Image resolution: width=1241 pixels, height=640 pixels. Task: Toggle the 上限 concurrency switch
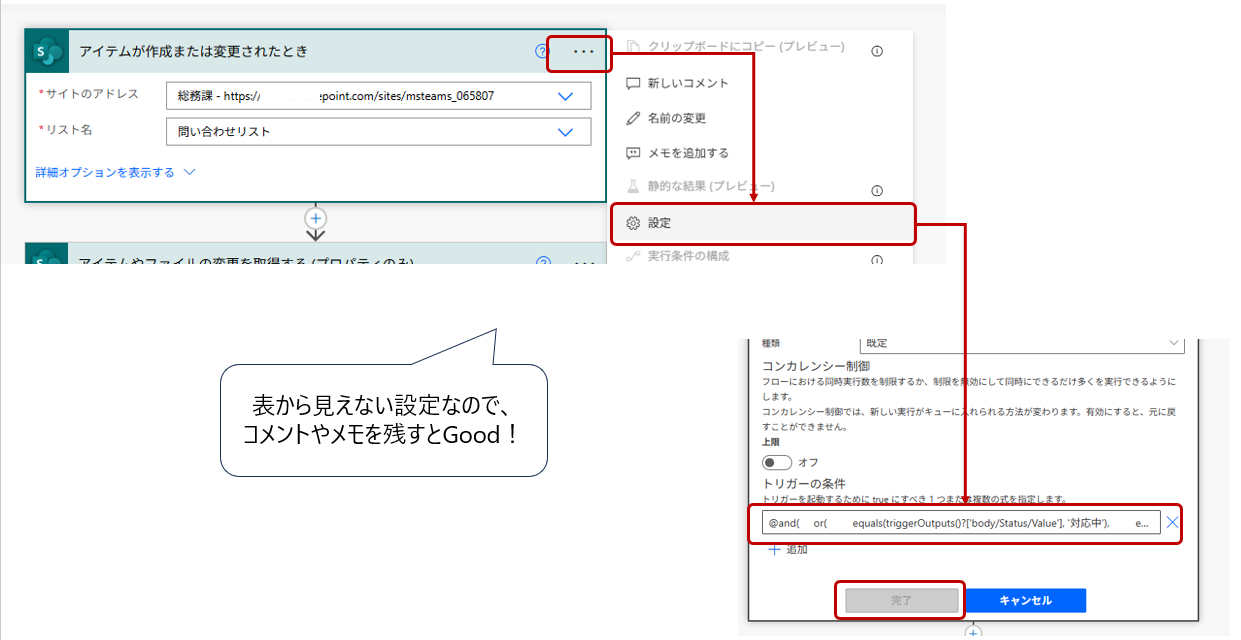pyautogui.click(x=777, y=462)
